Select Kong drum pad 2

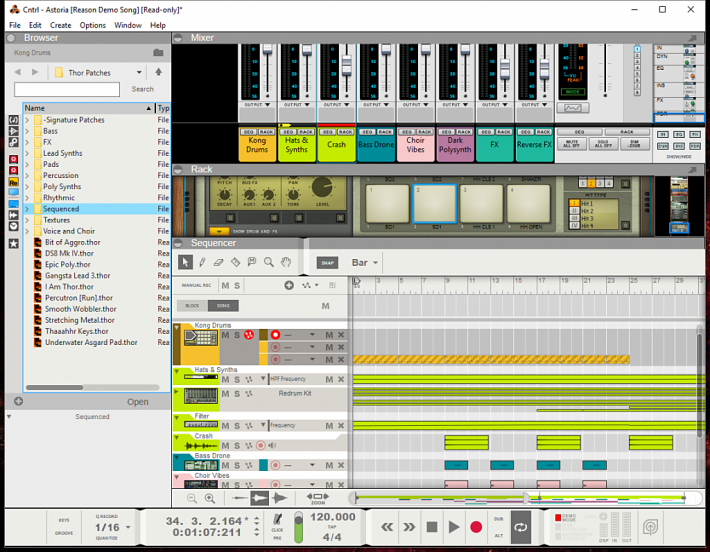(x=434, y=204)
